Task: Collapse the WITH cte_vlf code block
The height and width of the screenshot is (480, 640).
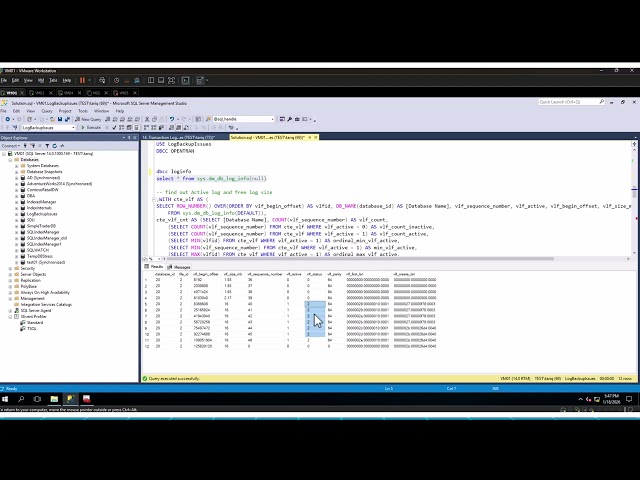Action: click(154, 199)
